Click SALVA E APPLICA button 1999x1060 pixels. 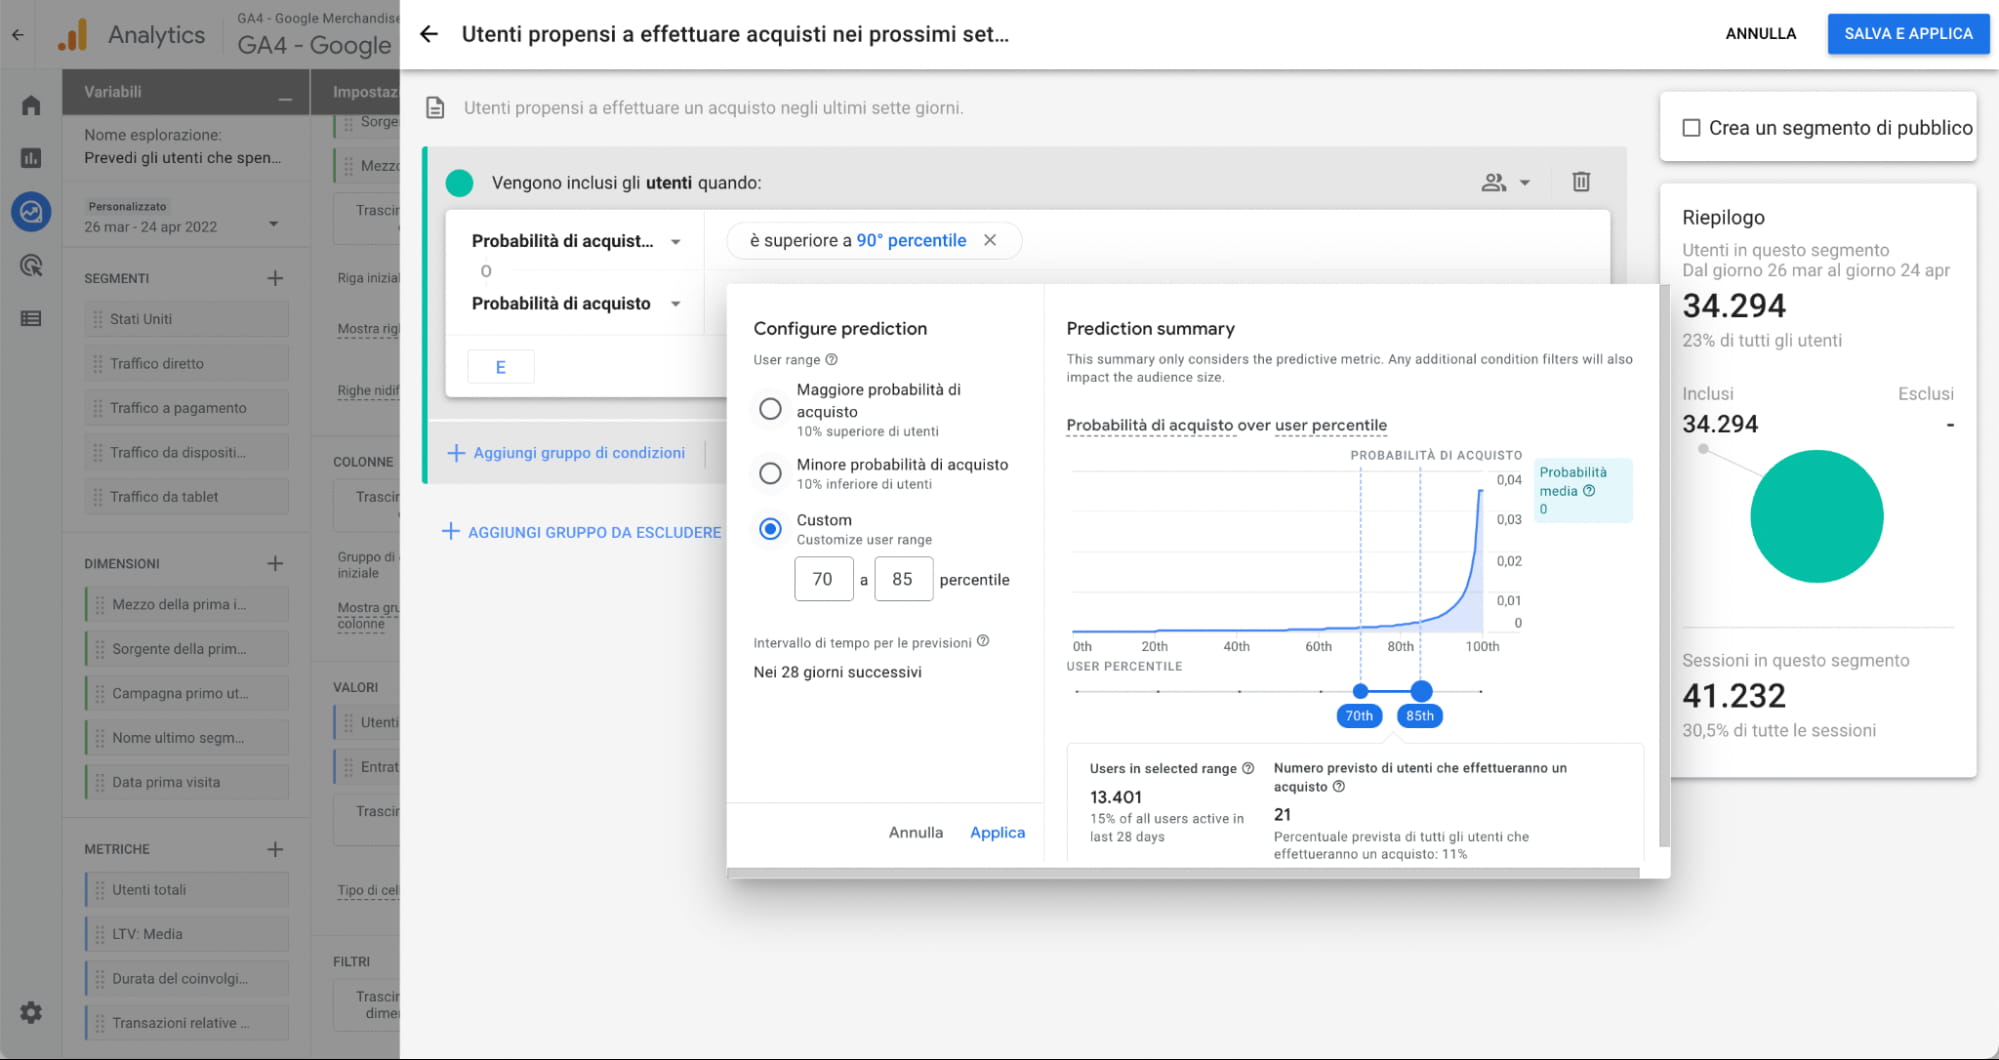(x=1907, y=34)
